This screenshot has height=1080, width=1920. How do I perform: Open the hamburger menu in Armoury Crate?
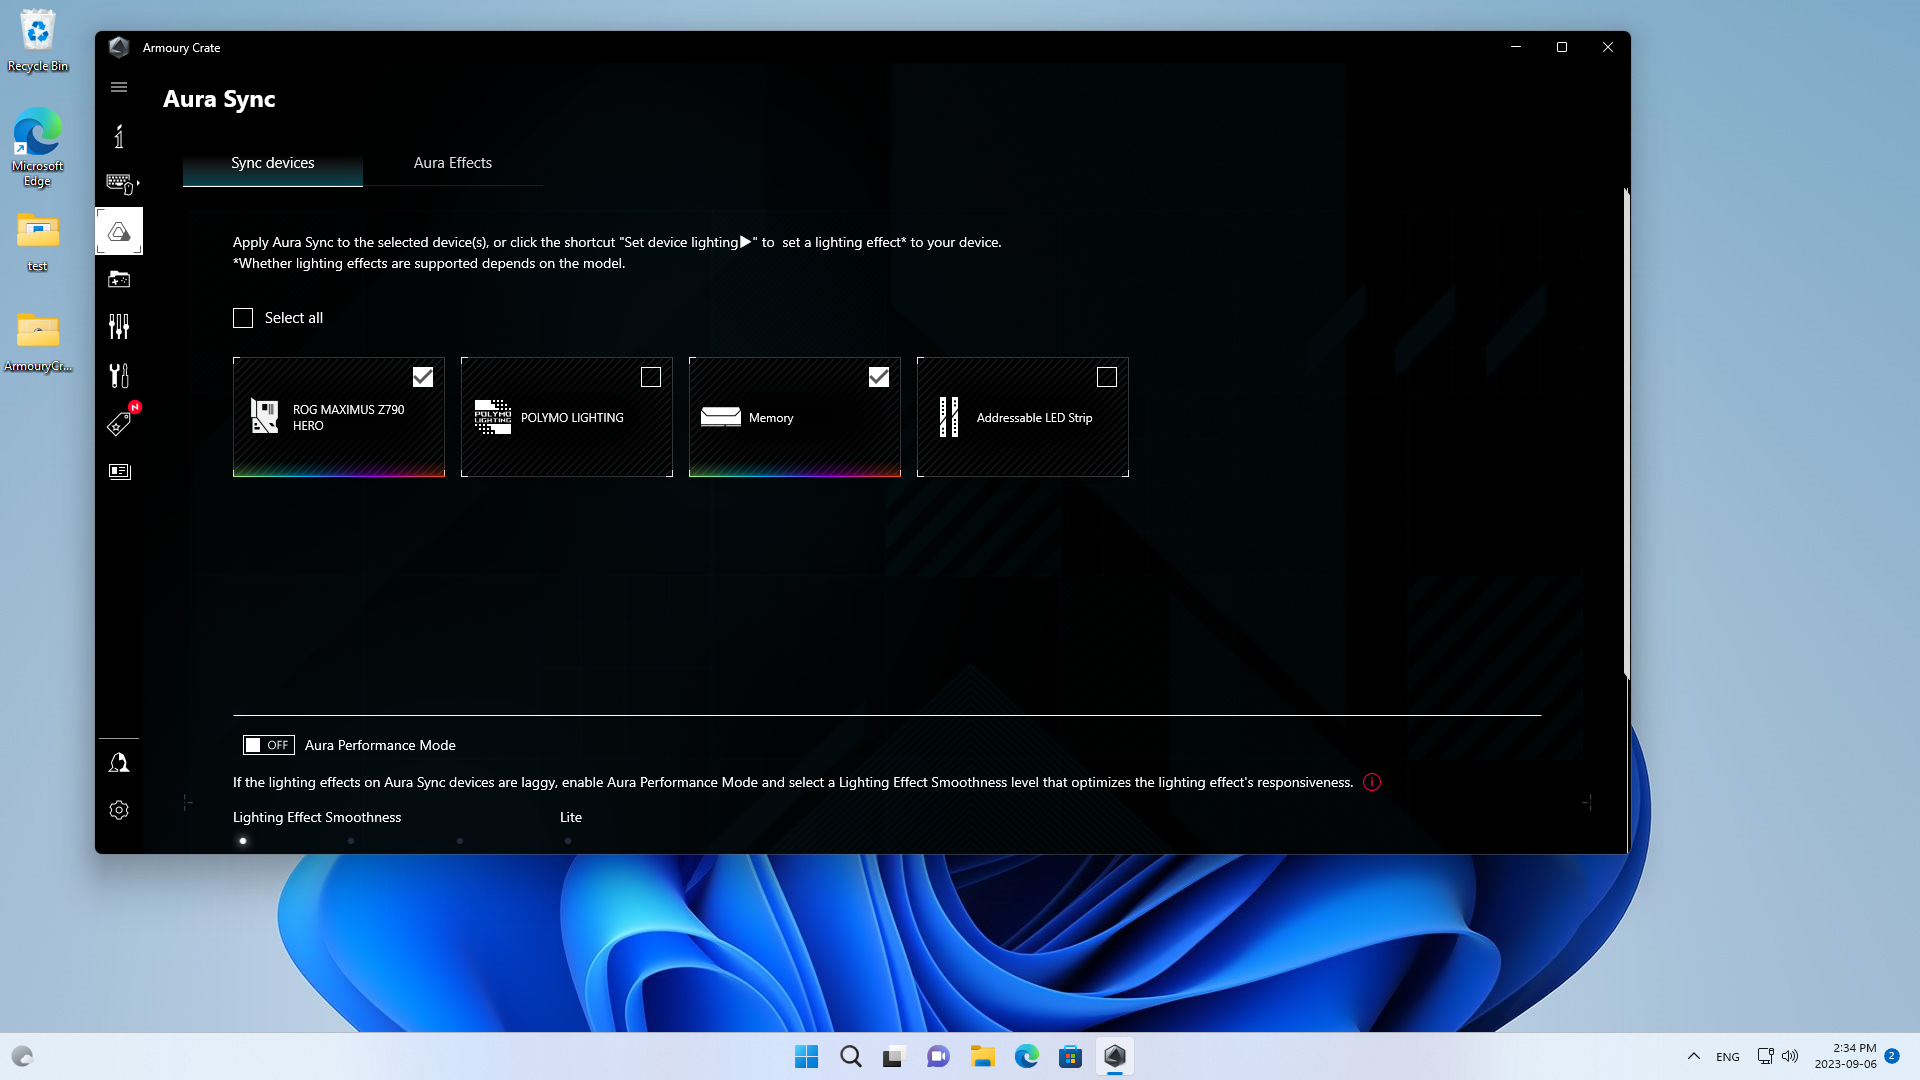(x=119, y=87)
